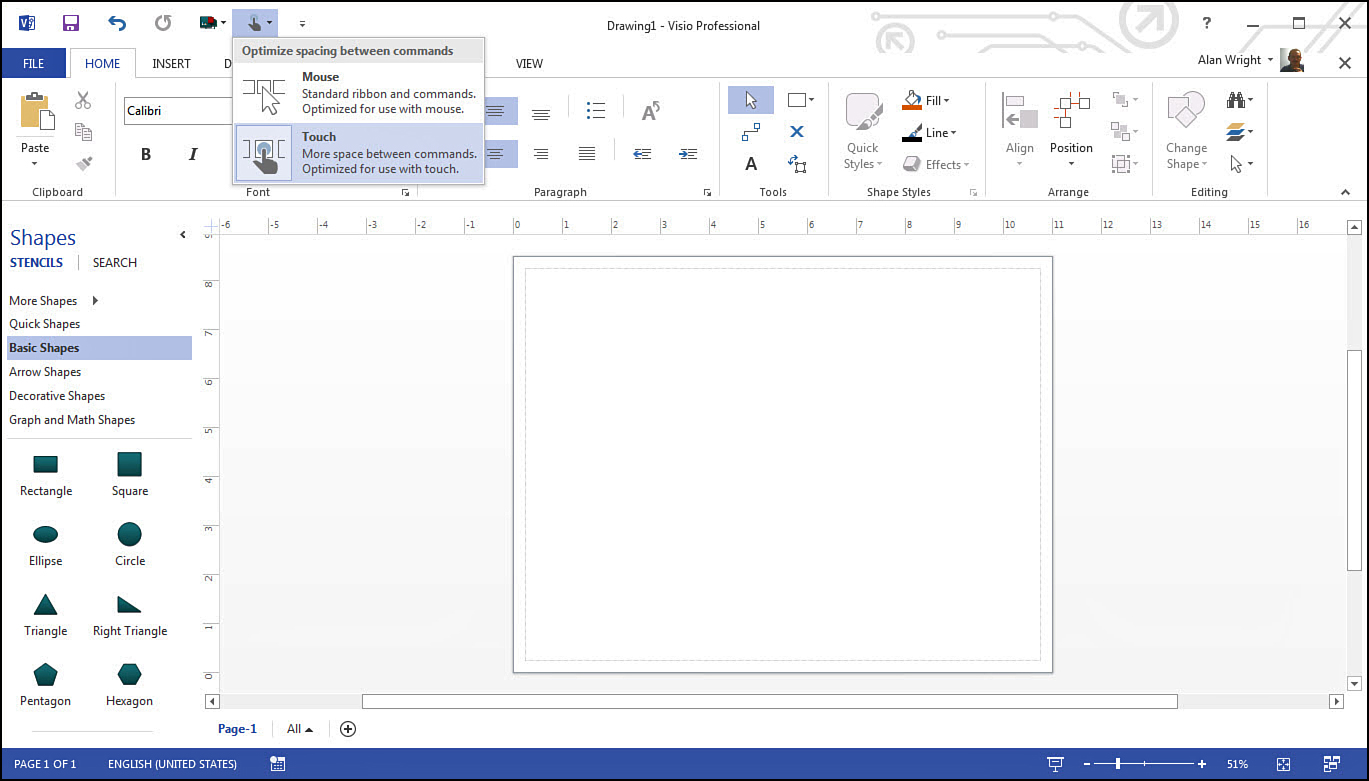Click the Redo arrow in the quick access toolbar
This screenshot has width=1369, height=781.
[x=163, y=23]
